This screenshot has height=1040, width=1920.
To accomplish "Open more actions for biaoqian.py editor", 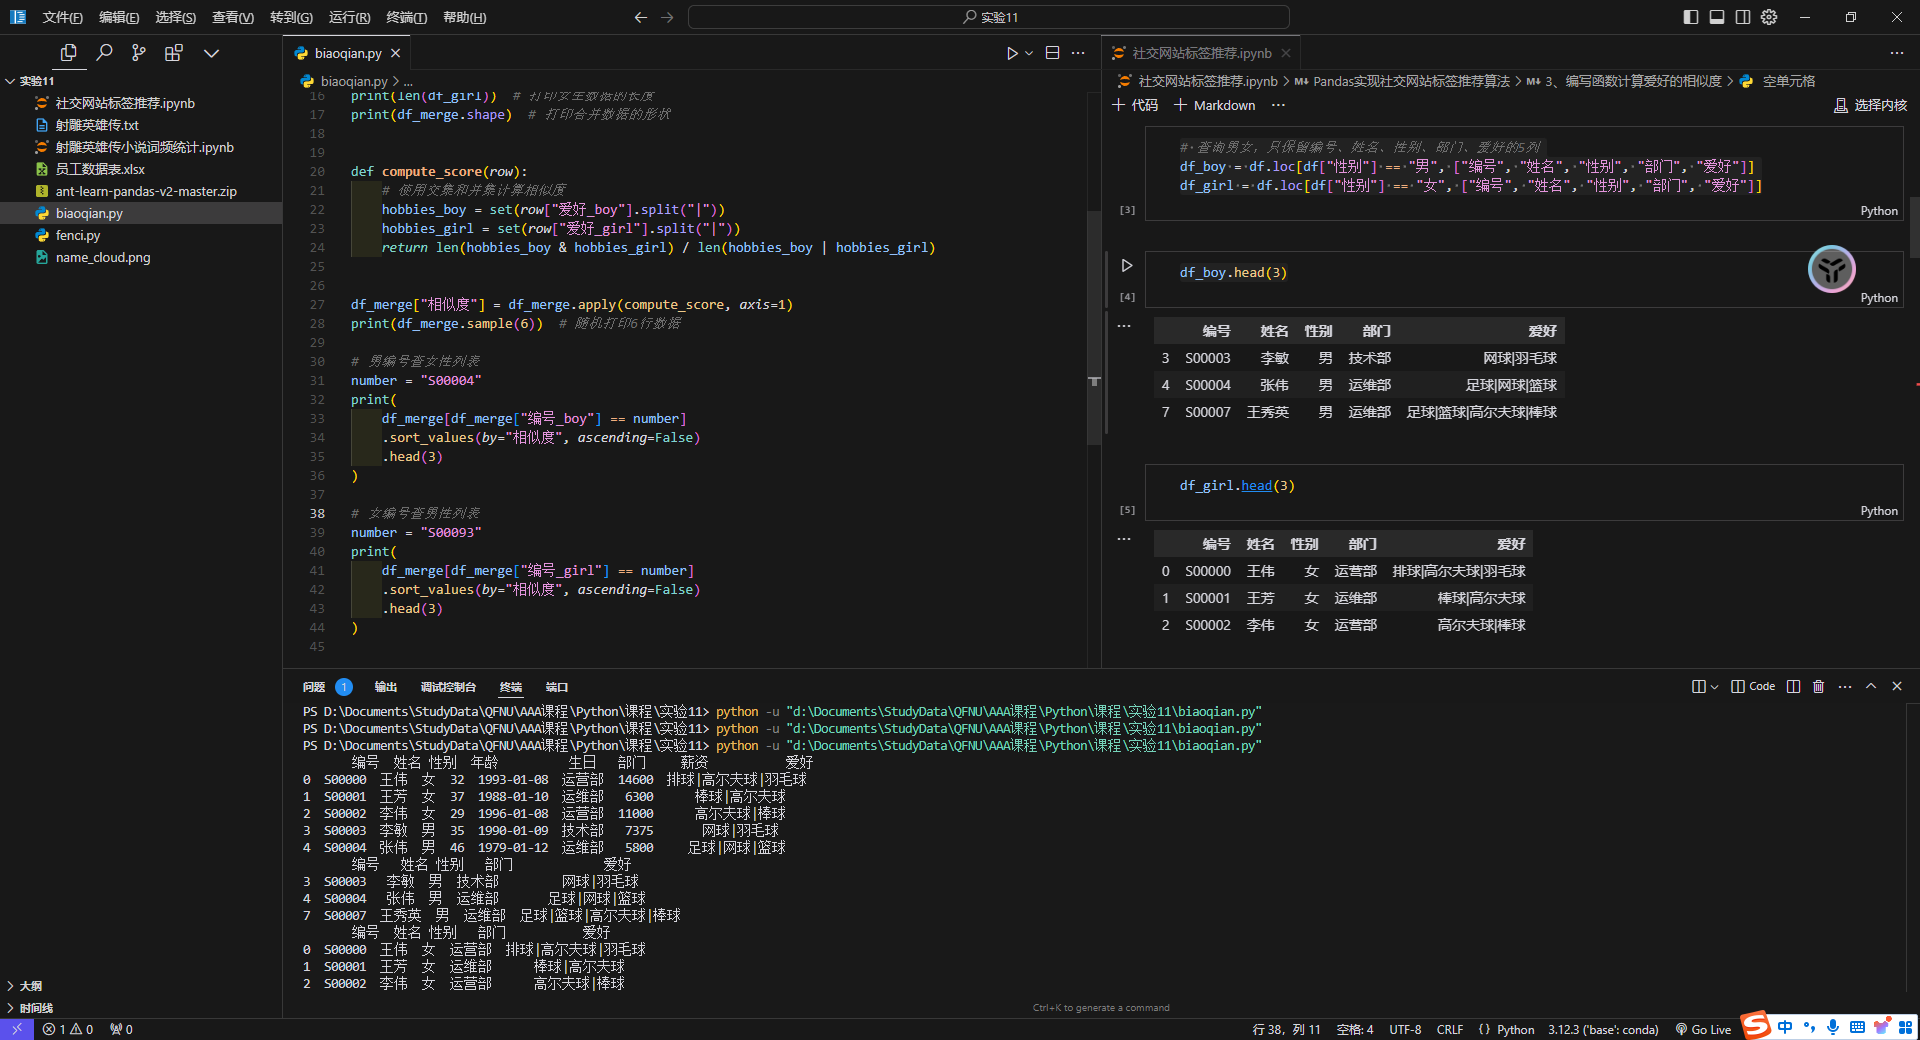I will tap(1078, 53).
